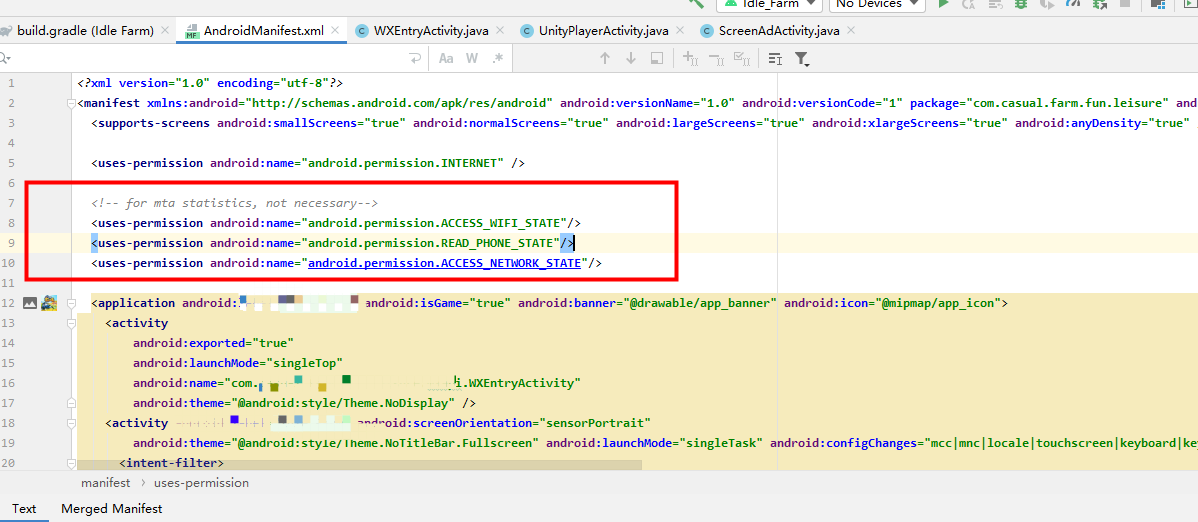This screenshot has width=1198, height=522.
Task: Click the Select All Occurrences icon
Action: click(742, 58)
